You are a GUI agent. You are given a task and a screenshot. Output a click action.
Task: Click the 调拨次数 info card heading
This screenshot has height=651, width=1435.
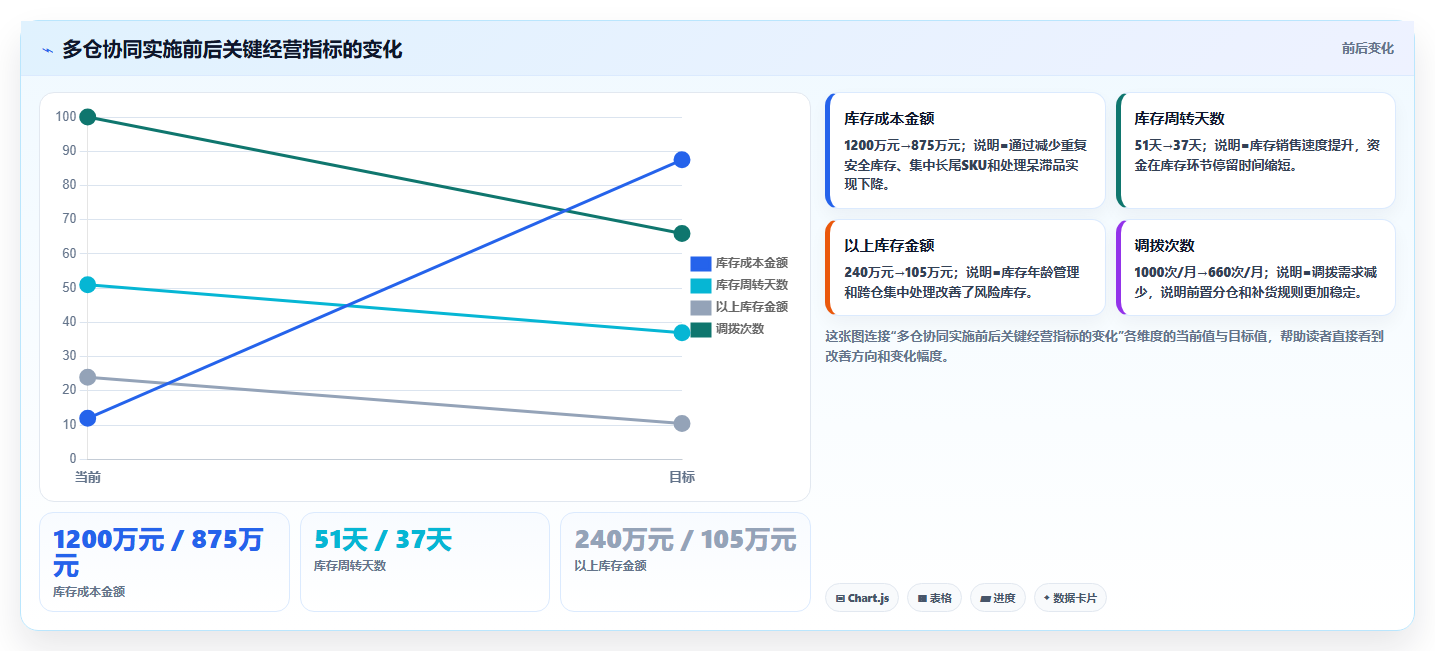(x=1165, y=245)
